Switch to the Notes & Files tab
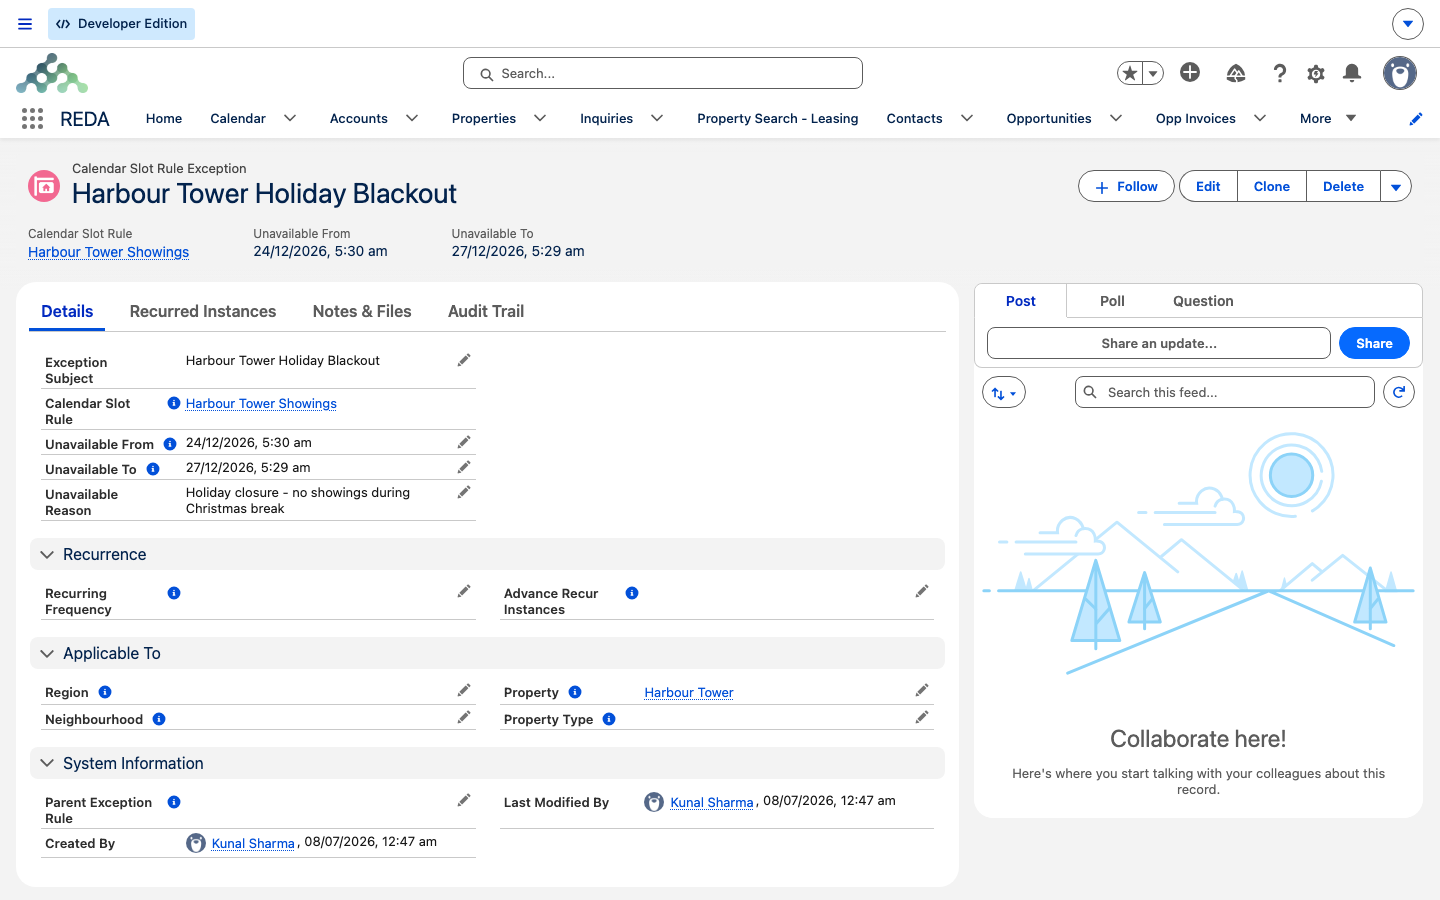The image size is (1440, 900). point(362,311)
